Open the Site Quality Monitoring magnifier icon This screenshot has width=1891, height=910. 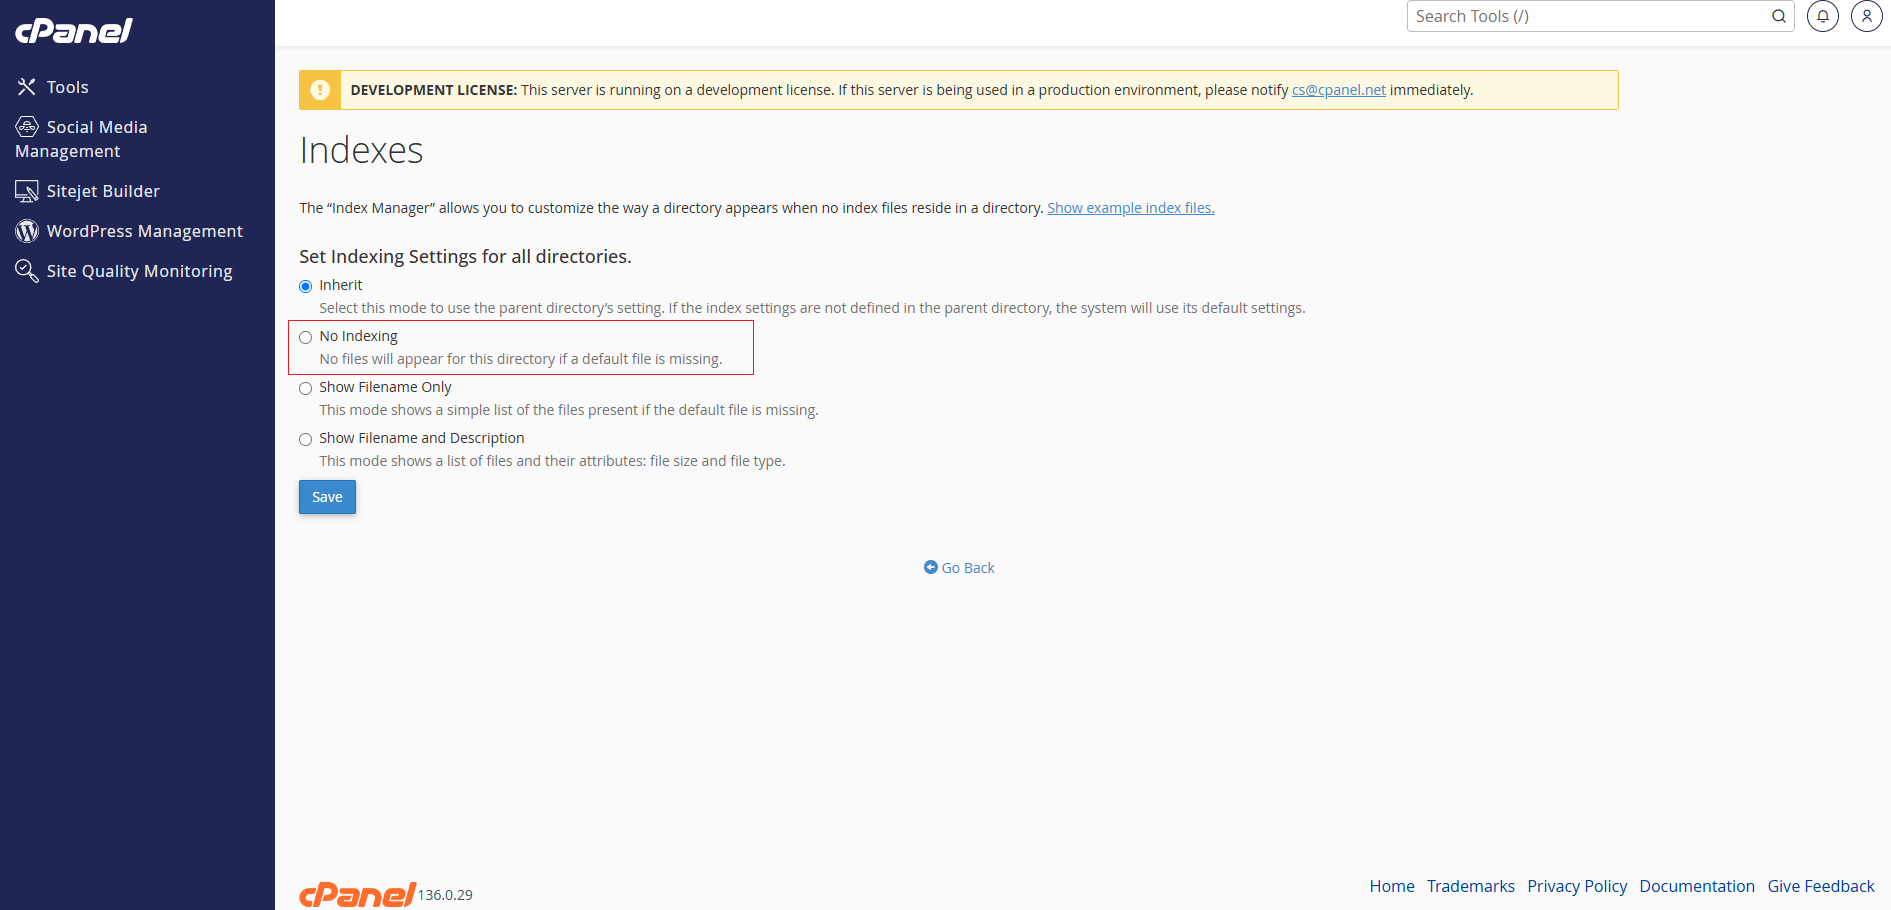tap(27, 271)
